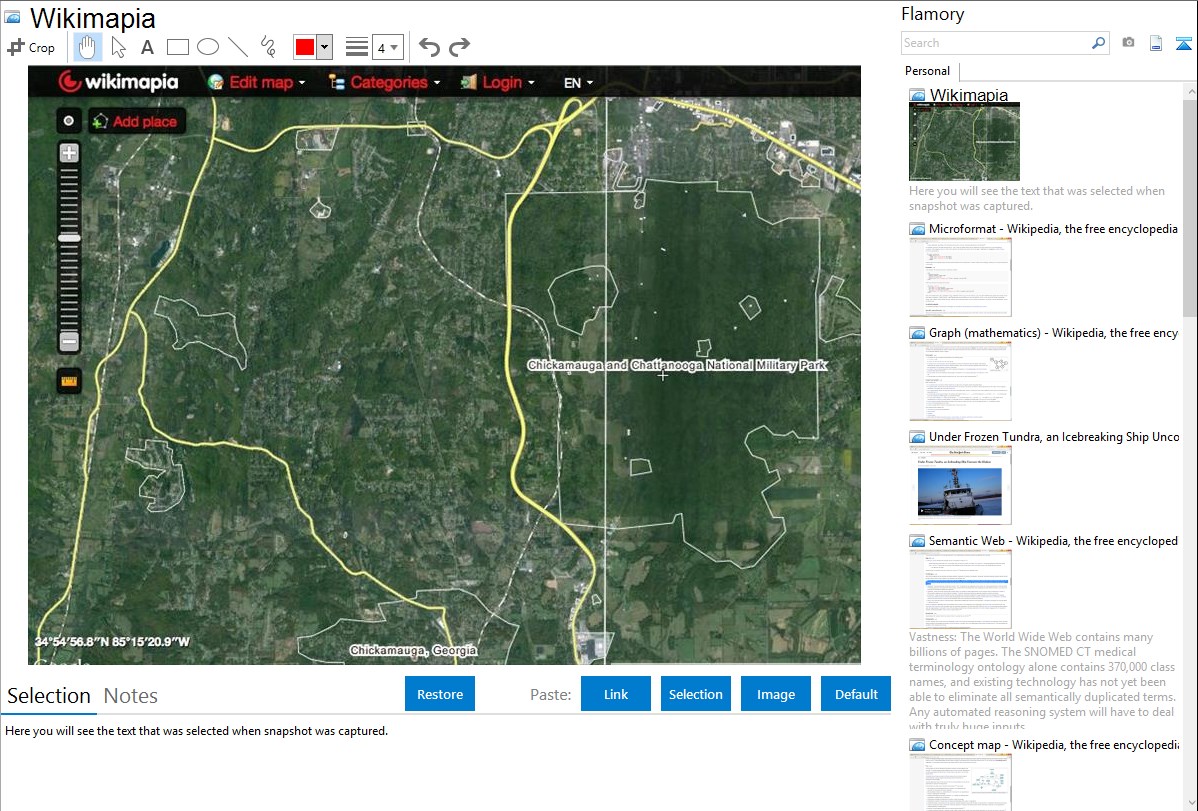1198x811 pixels.
Task: Redo the last annotation
Action: pyautogui.click(x=459, y=47)
